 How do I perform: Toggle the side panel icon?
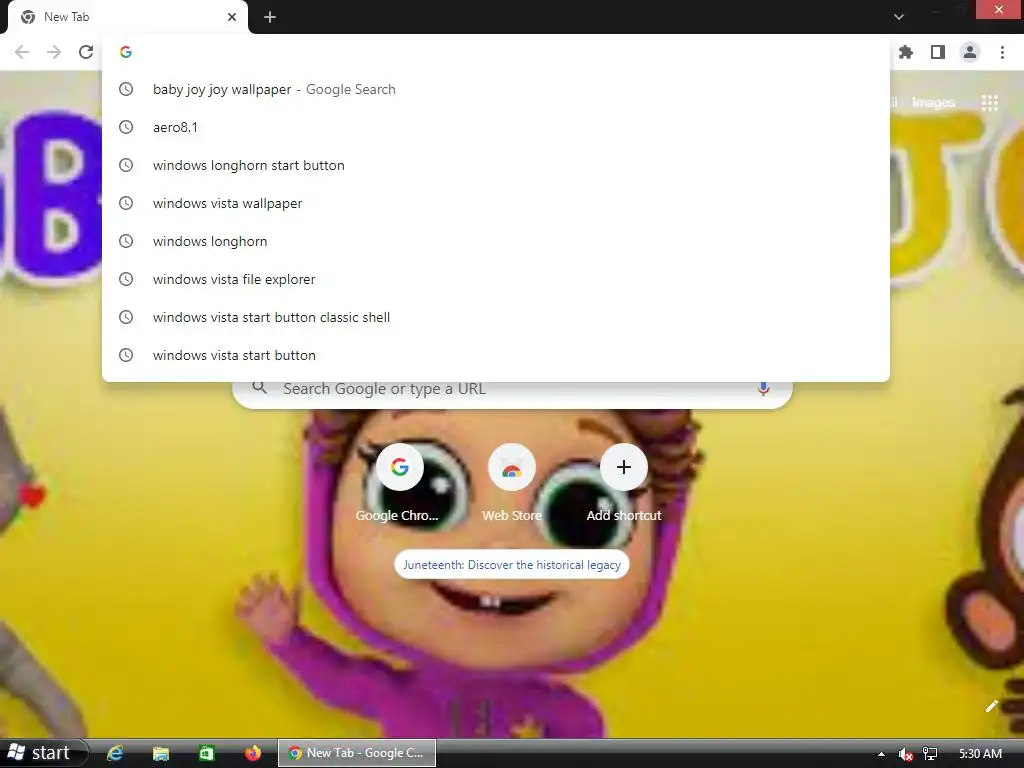tap(938, 52)
